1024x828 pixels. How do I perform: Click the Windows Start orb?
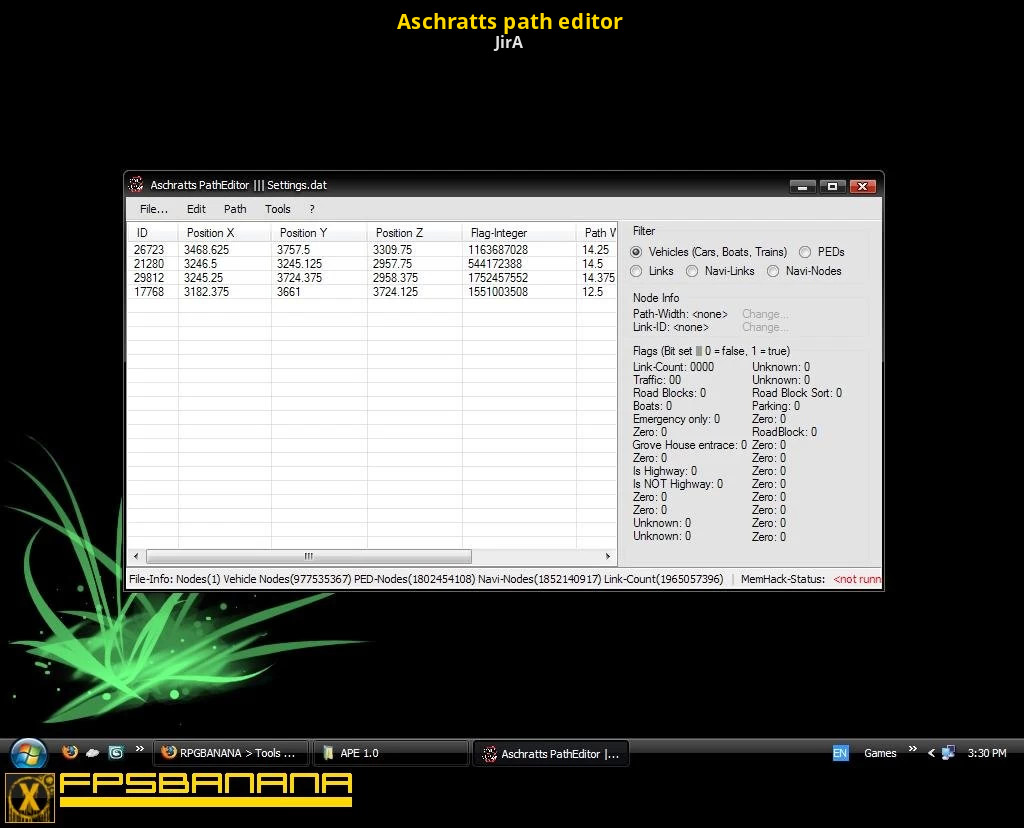click(27, 753)
